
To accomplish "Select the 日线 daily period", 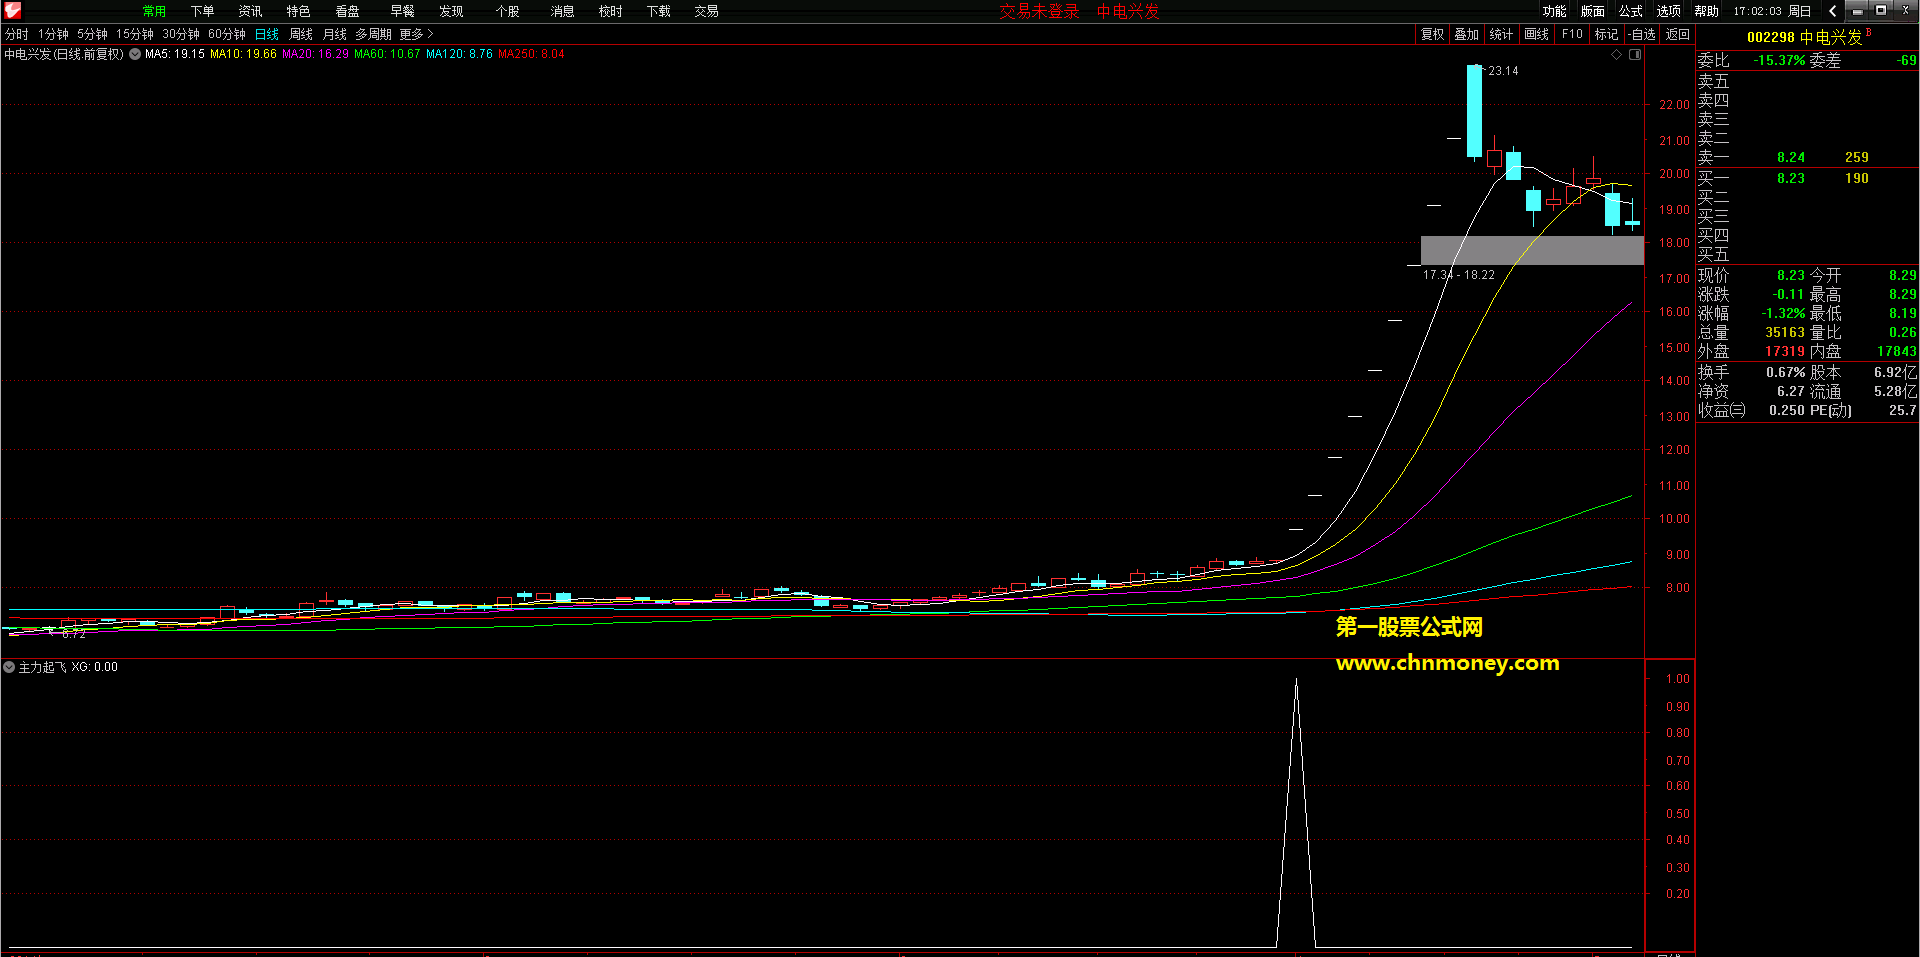I will point(267,34).
